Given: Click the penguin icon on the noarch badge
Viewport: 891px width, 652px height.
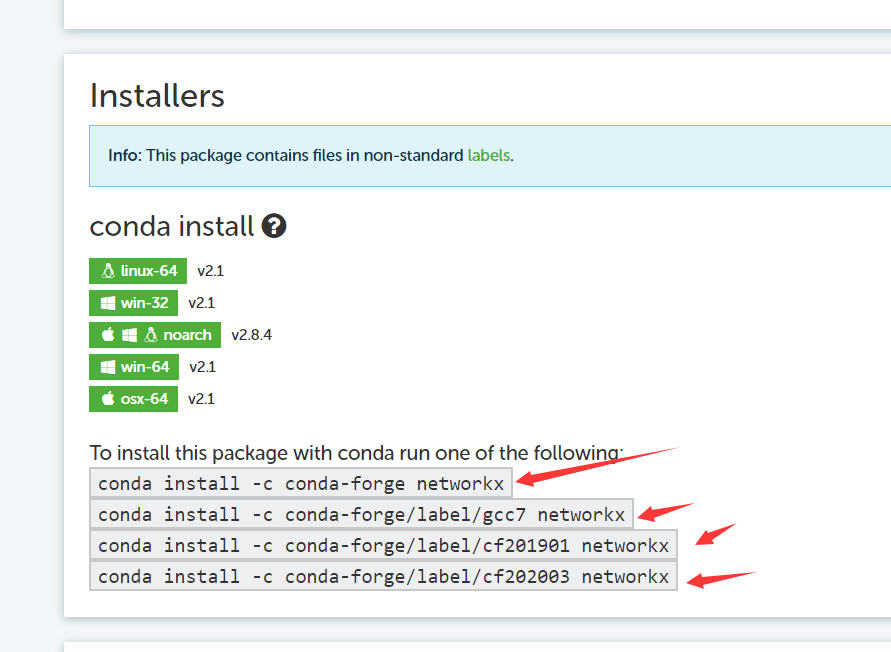Looking at the screenshot, I should [151, 334].
